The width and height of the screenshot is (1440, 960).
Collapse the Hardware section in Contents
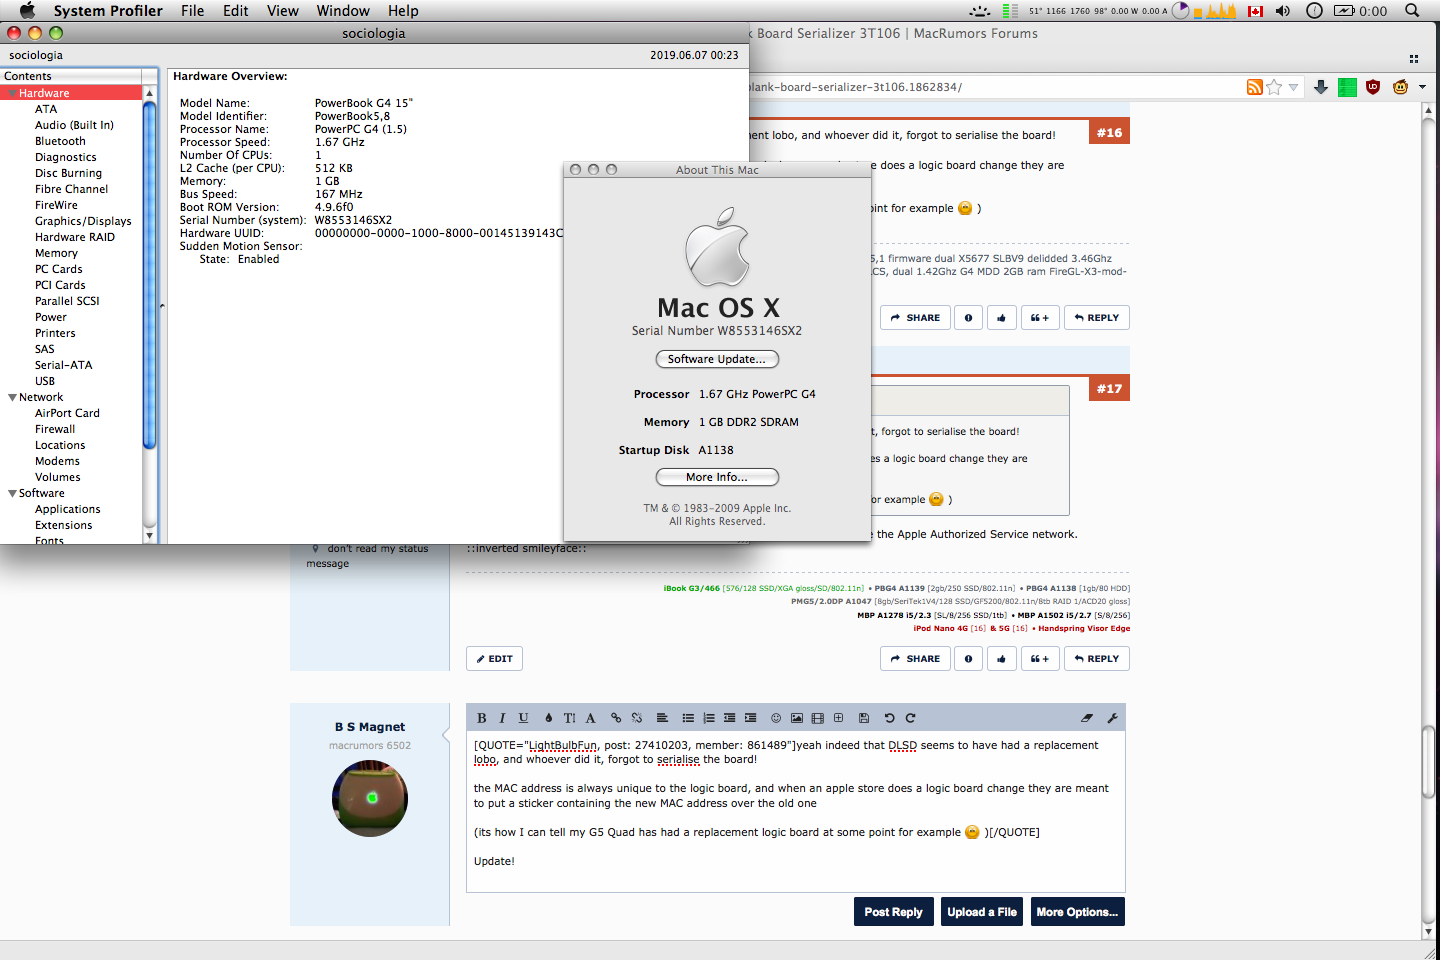(x=12, y=93)
